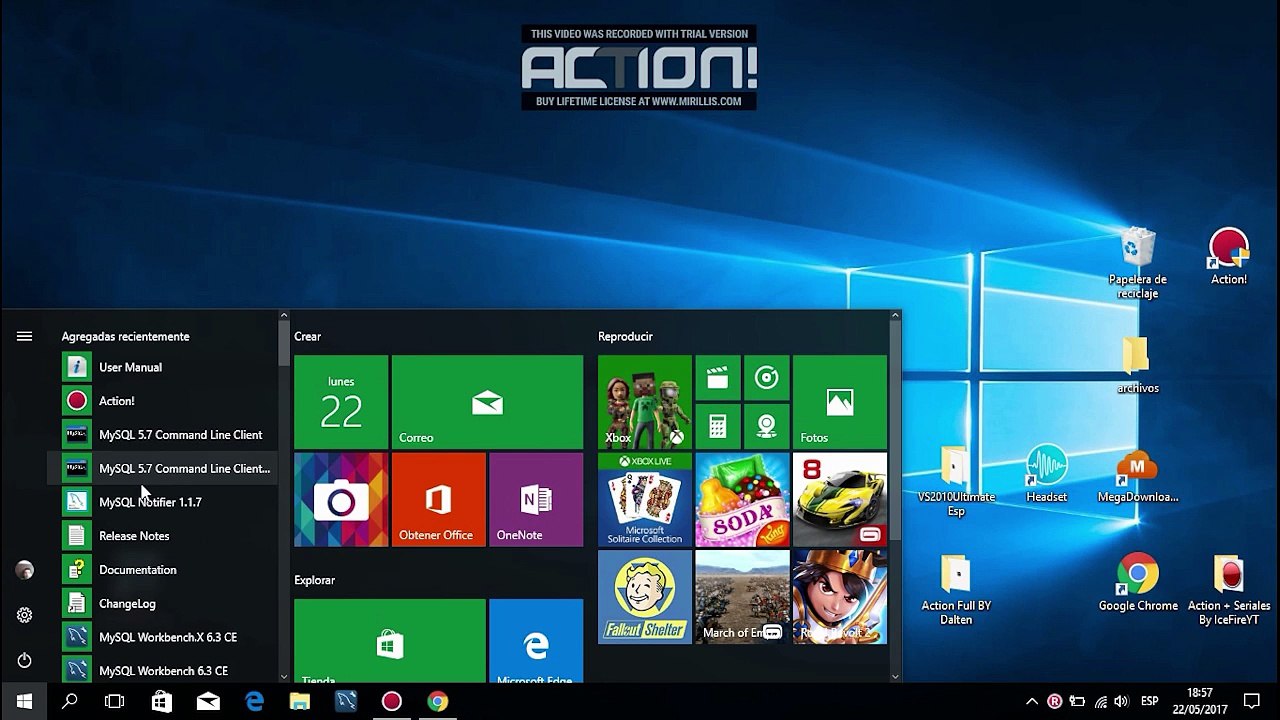Viewport: 1280px width, 720px height.
Task: Open User Manual from the app list
Action: (x=162, y=367)
